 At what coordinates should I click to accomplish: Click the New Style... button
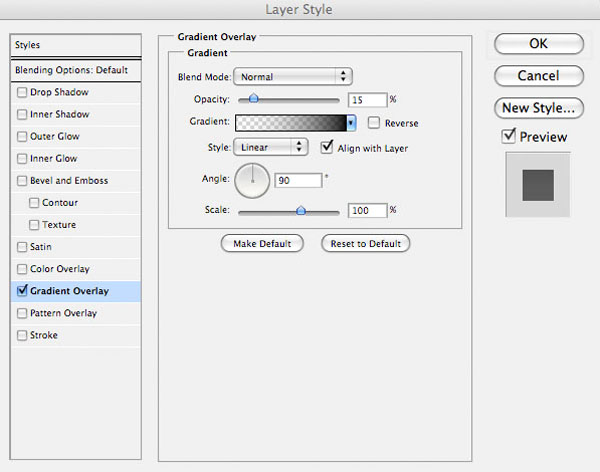pos(539,108)
